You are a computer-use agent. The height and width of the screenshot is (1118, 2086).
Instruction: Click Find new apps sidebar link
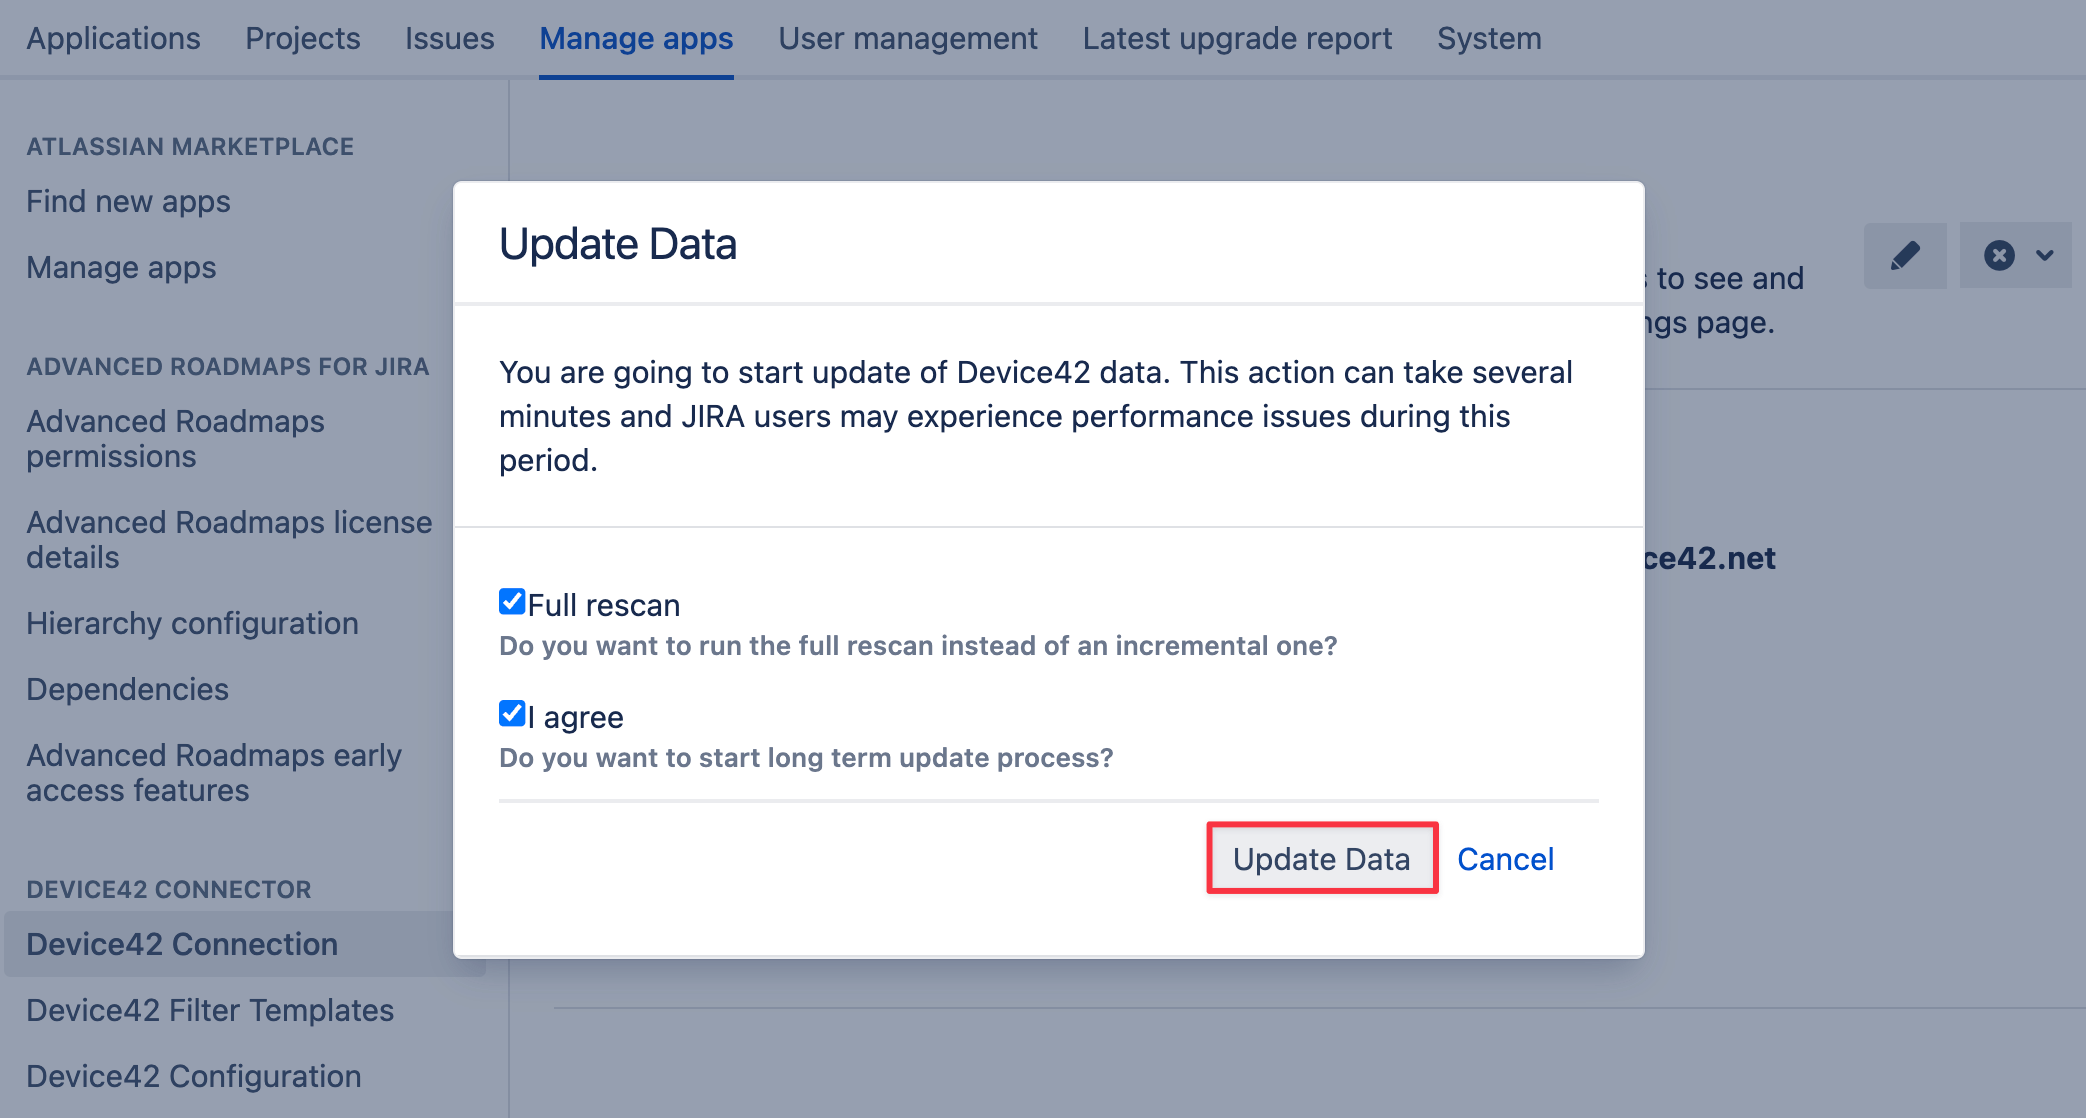tap(128, 201)
